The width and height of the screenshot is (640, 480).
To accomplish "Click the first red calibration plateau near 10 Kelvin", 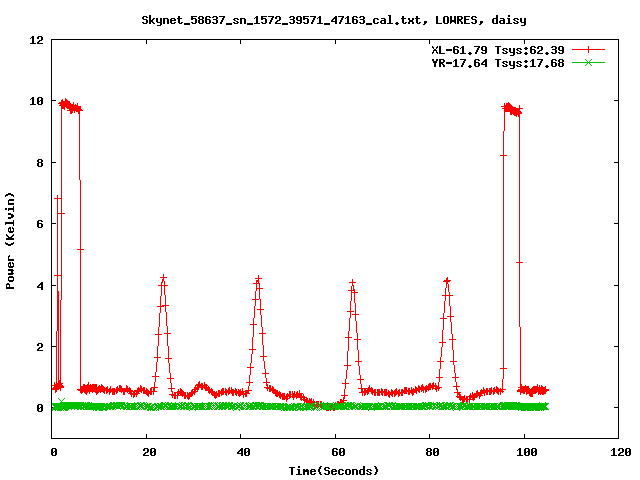I will [70, 106].
